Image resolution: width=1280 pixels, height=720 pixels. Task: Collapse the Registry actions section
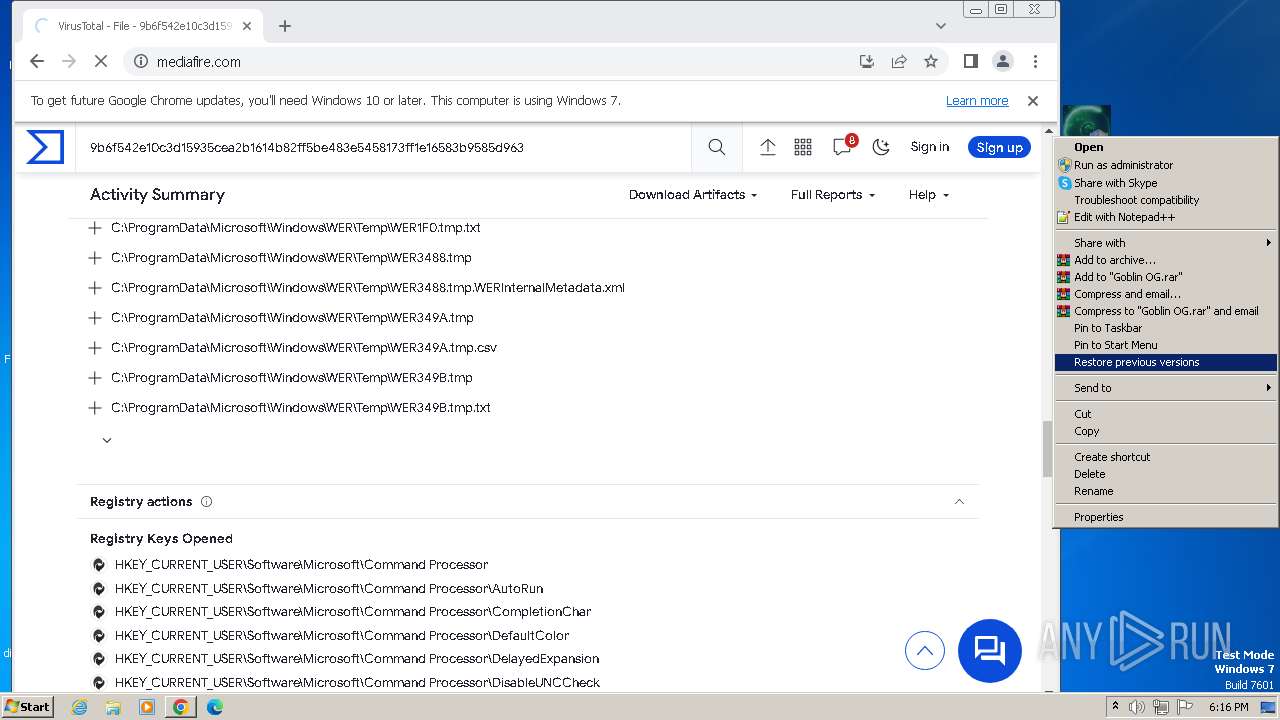point(959,502)
